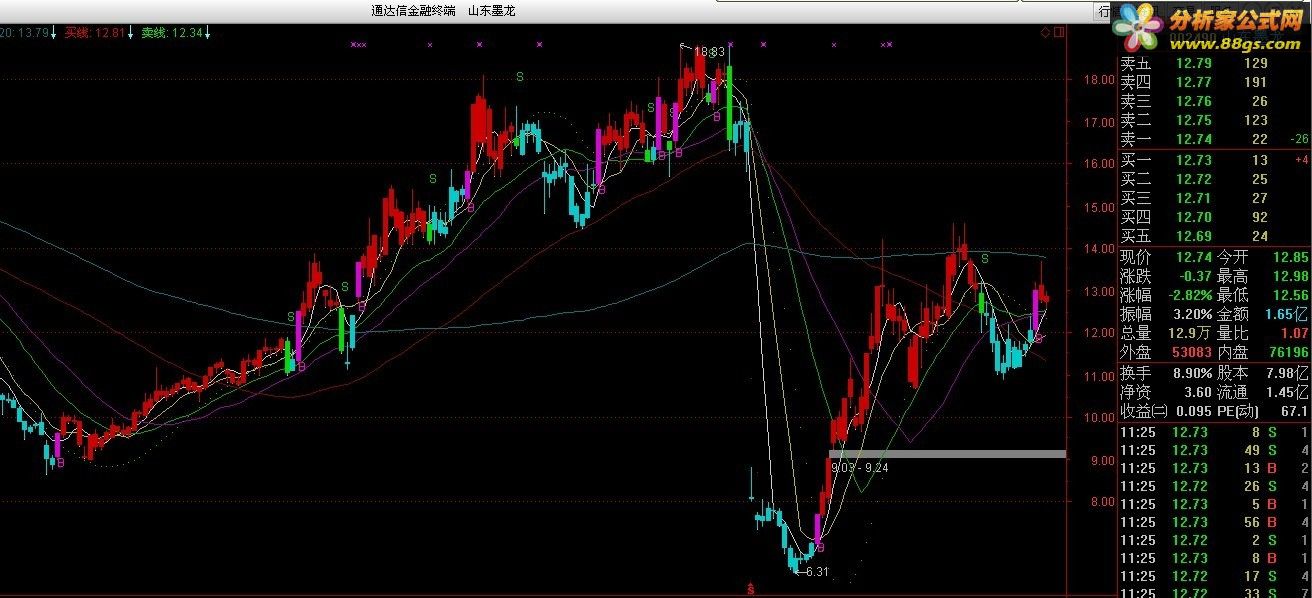Click the 现价 12.74 value
This screenshot has height=598, width=1312.
pyautogui.click(x=1194, y=257)
